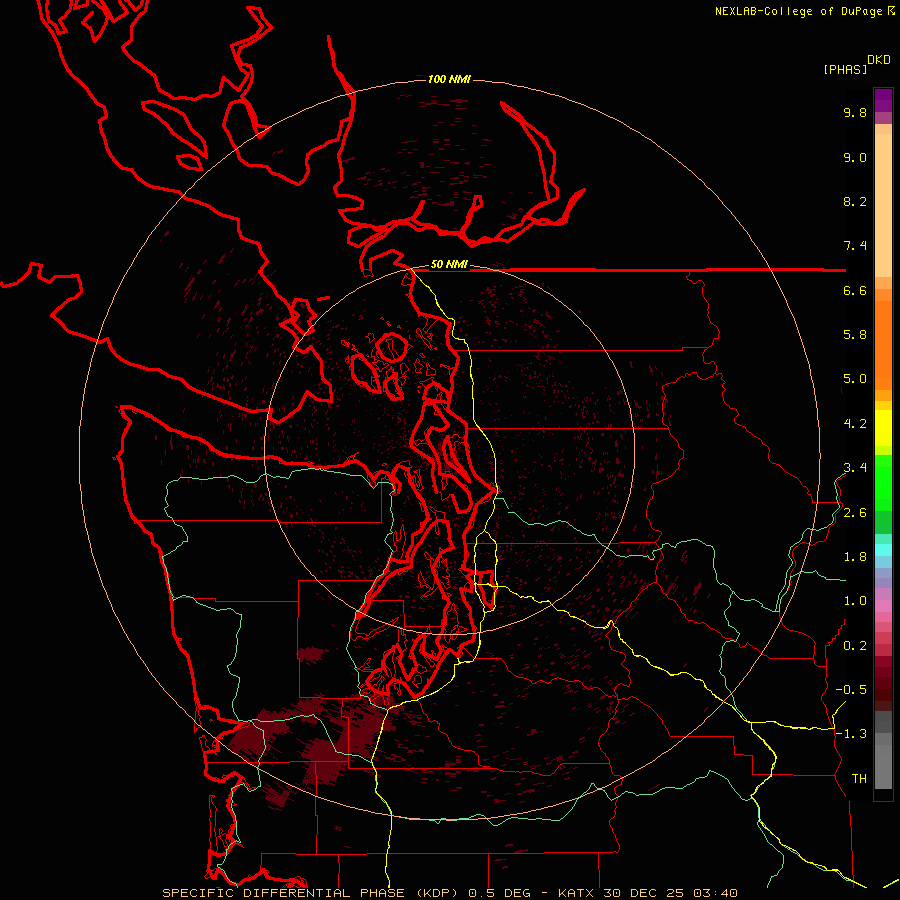Viewport: 900px width, 900px height.
Task: Click the 7.4 value on the scale
Action: pos(855,246)
